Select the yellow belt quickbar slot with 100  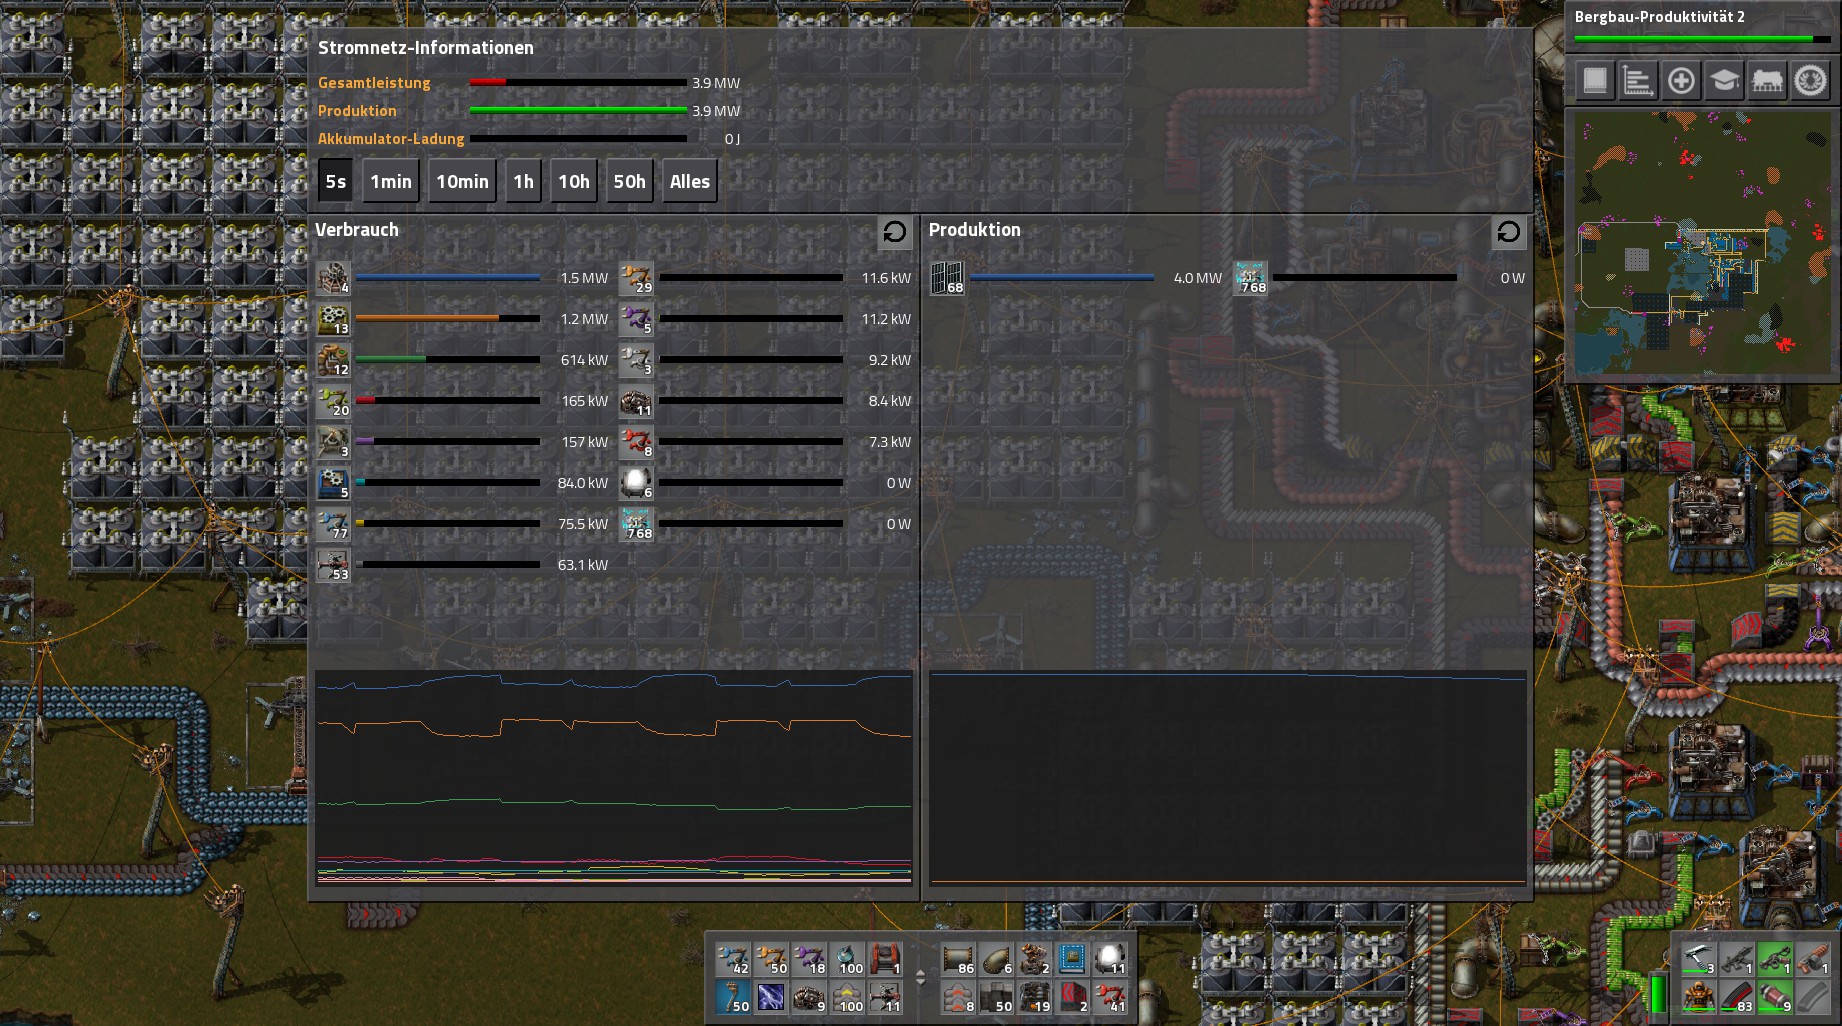847,996
